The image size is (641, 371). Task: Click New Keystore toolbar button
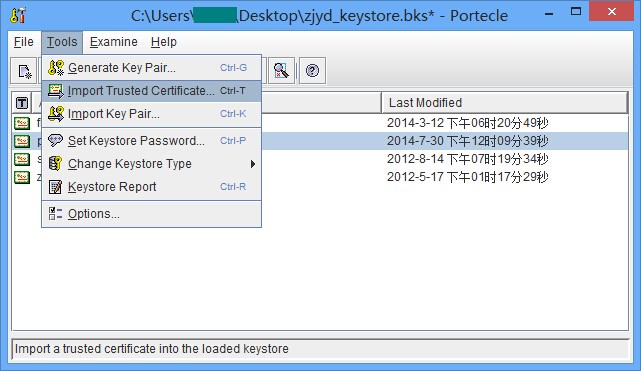(24, 71)
